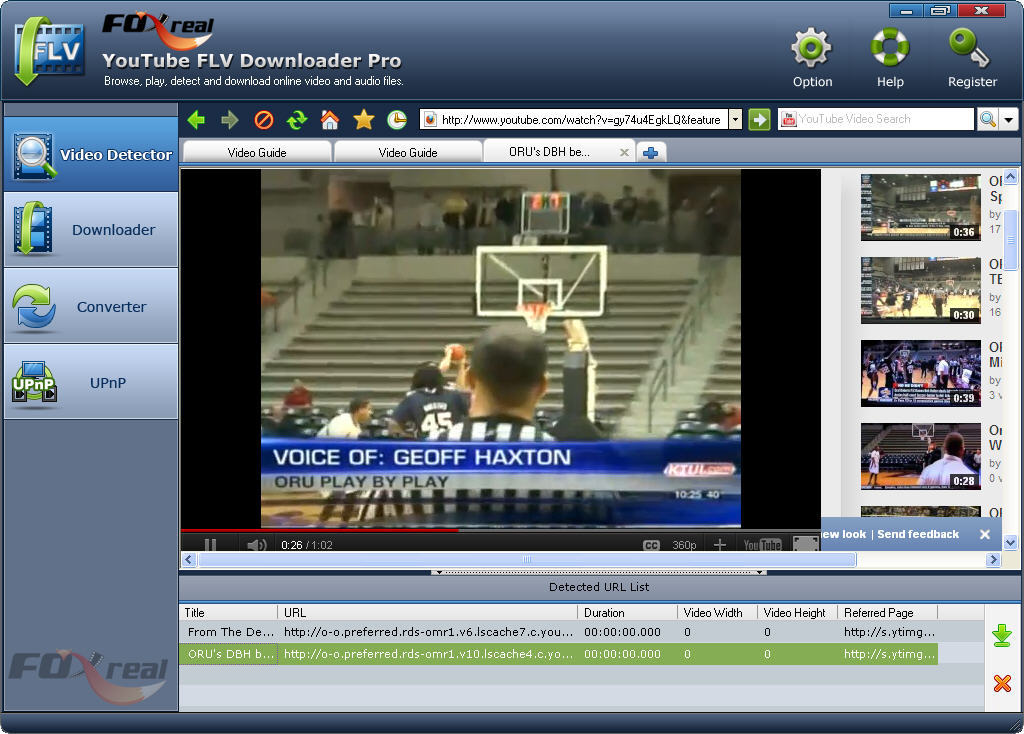Click the Send feedback link

(918, 534)
